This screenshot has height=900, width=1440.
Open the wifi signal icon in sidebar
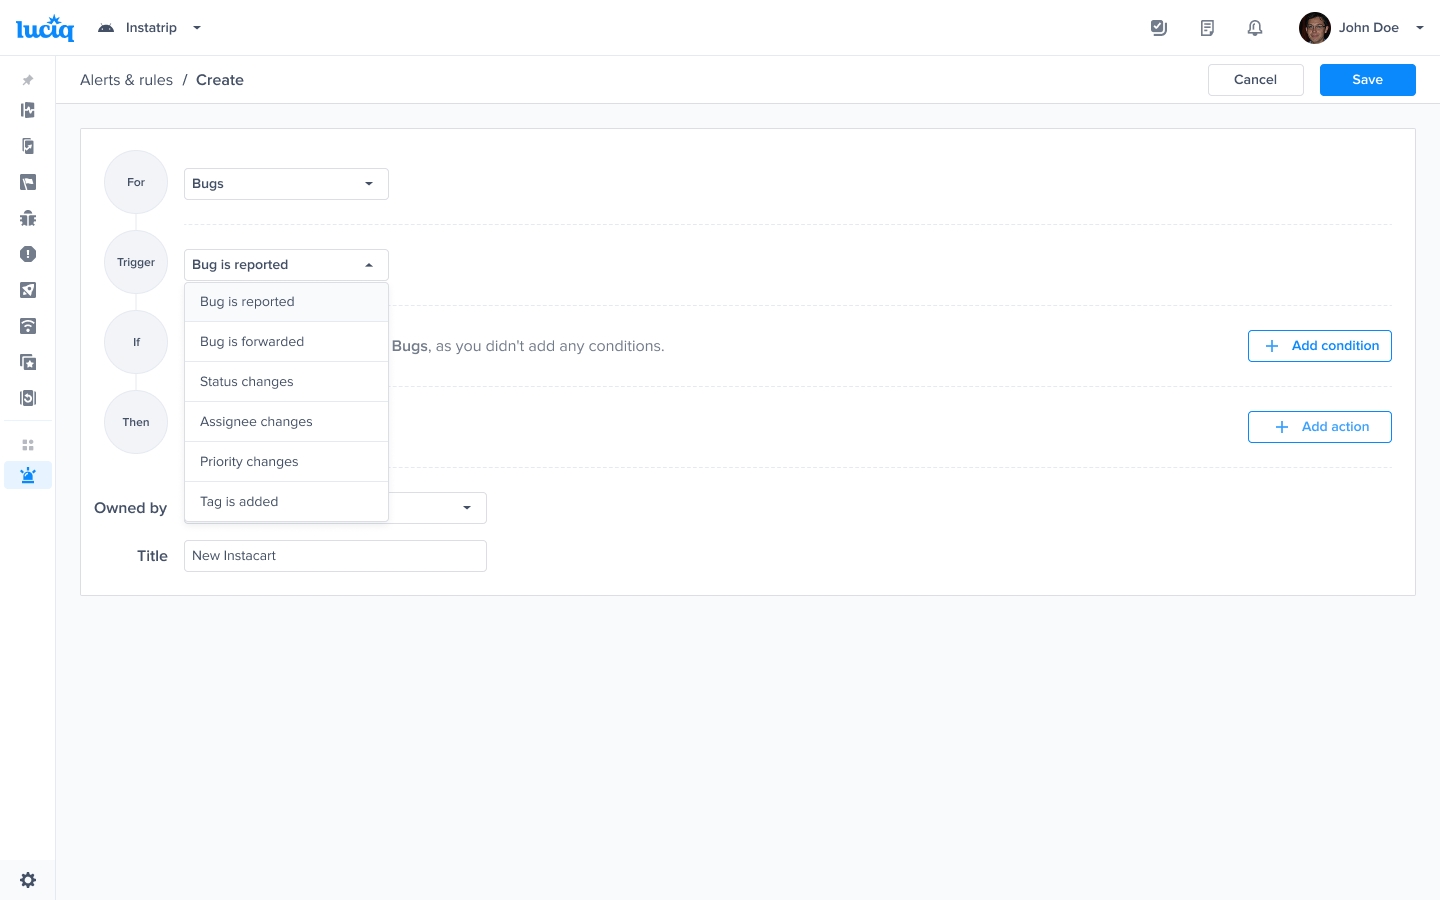point(28,326)
